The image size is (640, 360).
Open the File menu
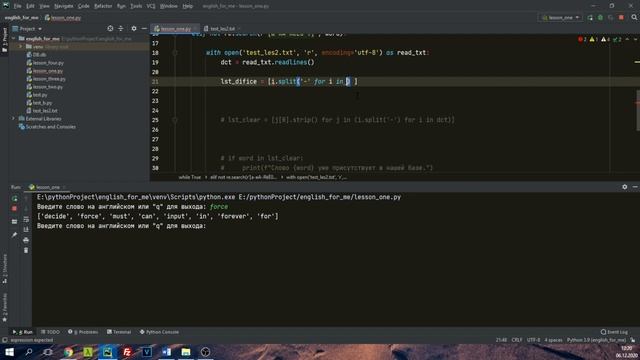coord(17,6)
